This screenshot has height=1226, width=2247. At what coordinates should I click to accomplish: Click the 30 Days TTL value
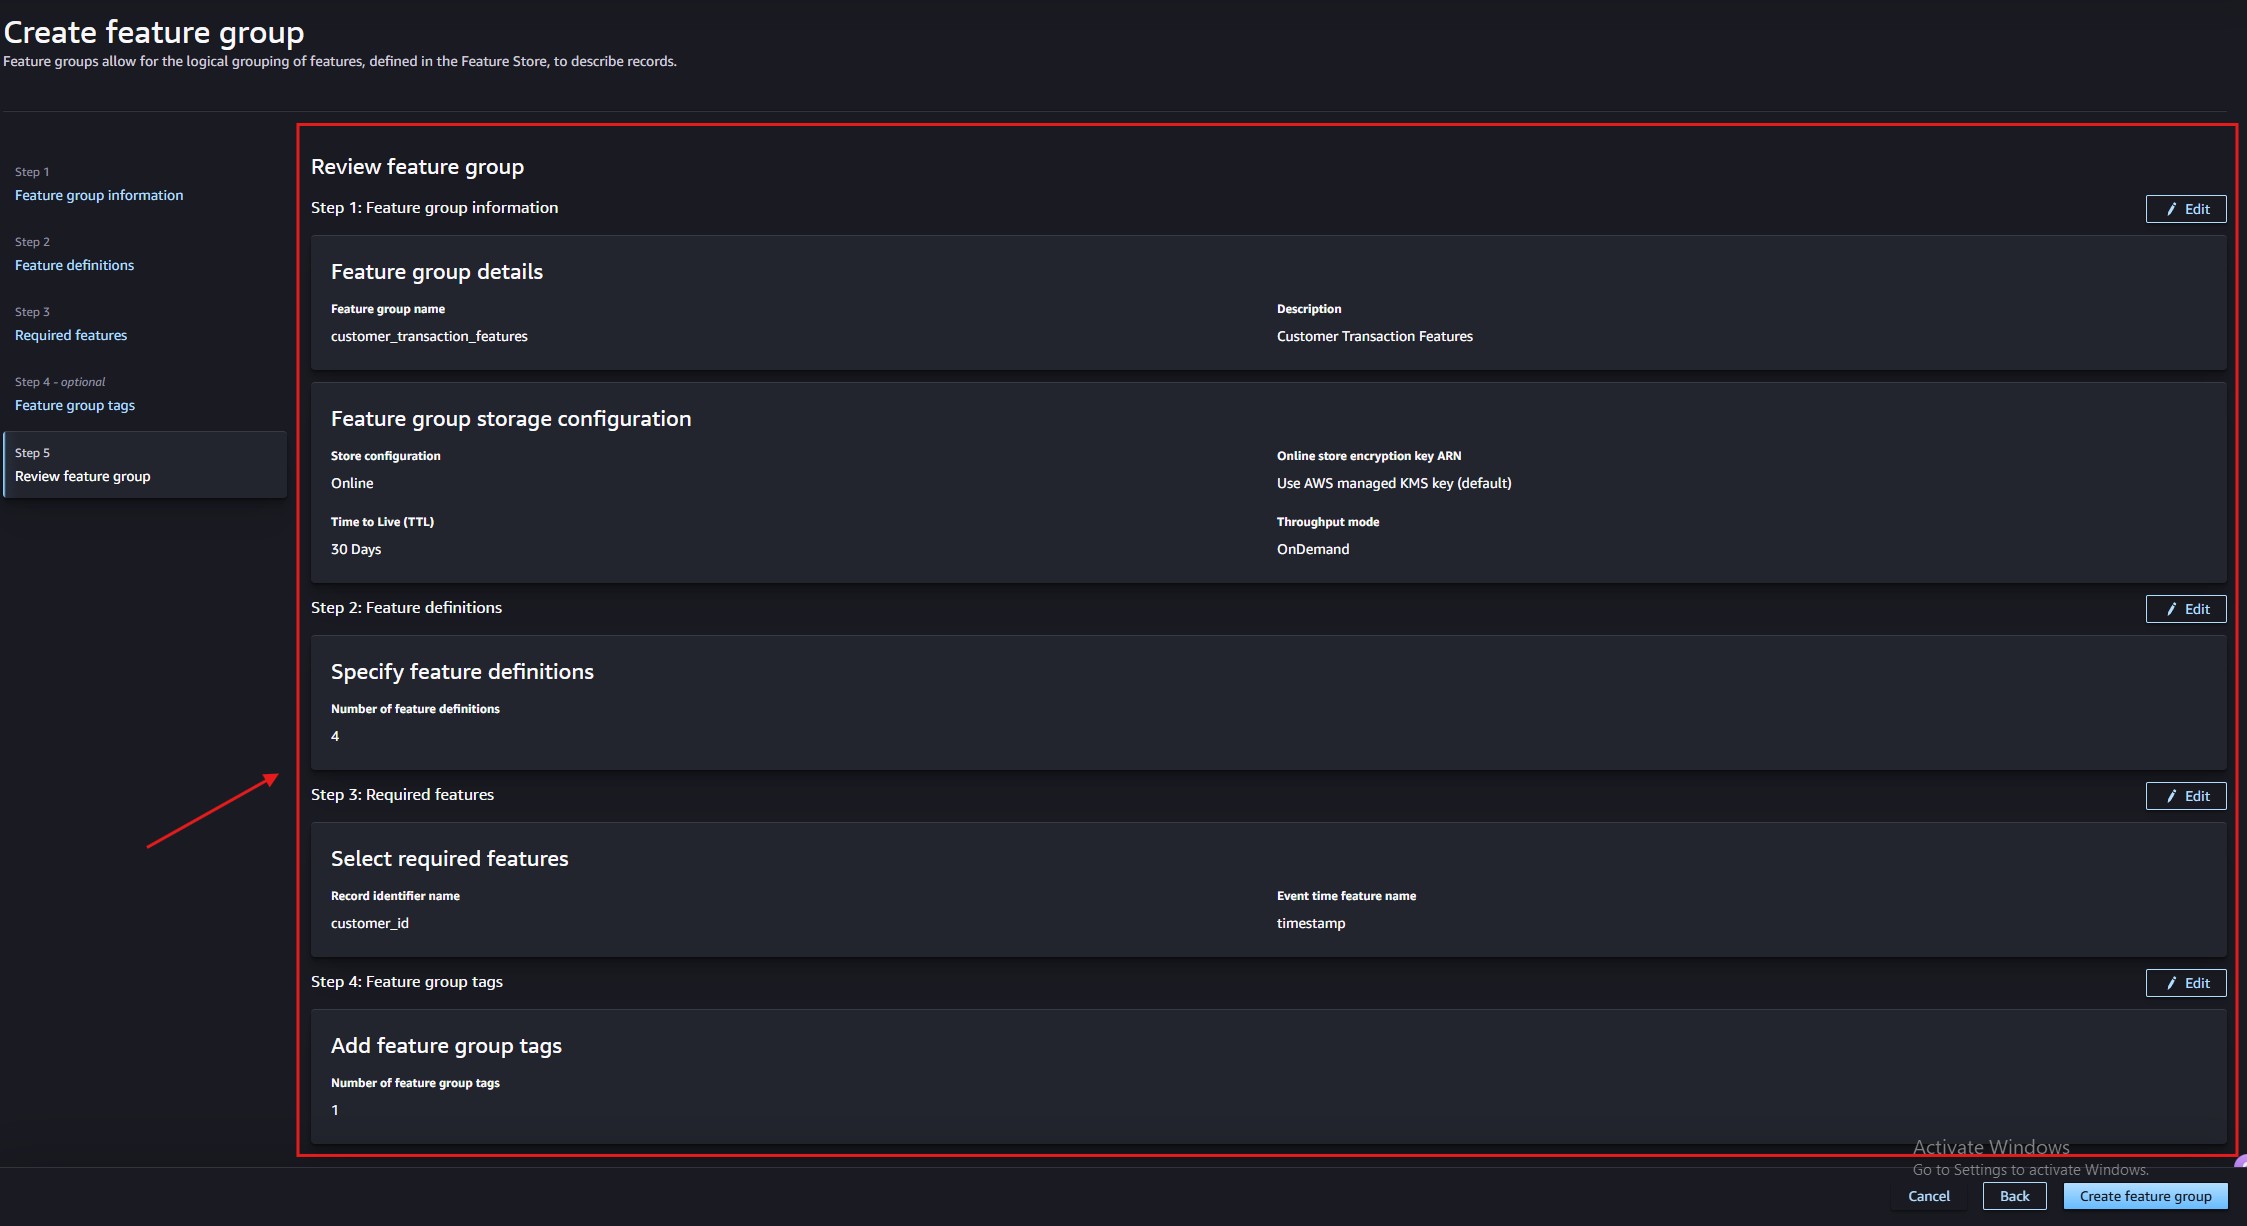[356, 549]
